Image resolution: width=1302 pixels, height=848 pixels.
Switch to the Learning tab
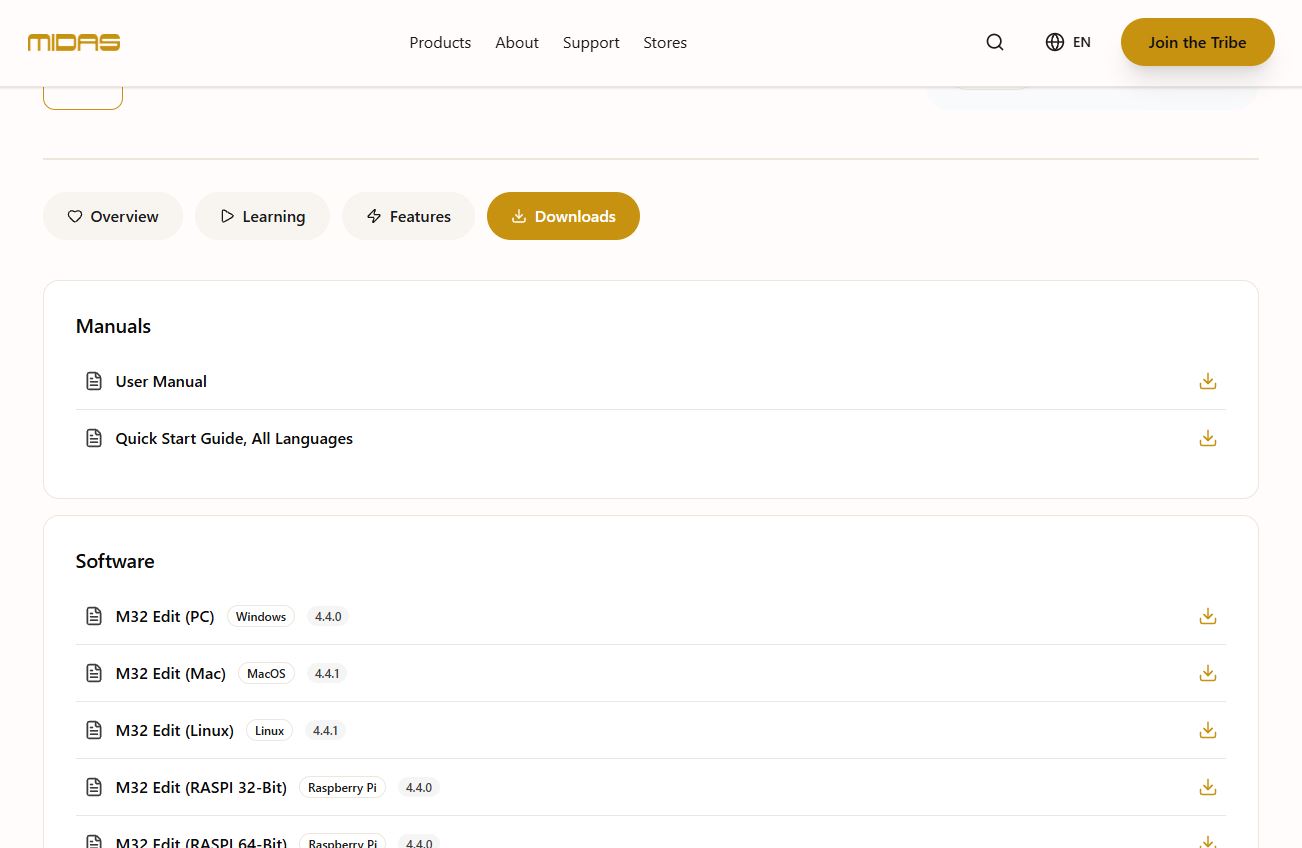[262, 216]
